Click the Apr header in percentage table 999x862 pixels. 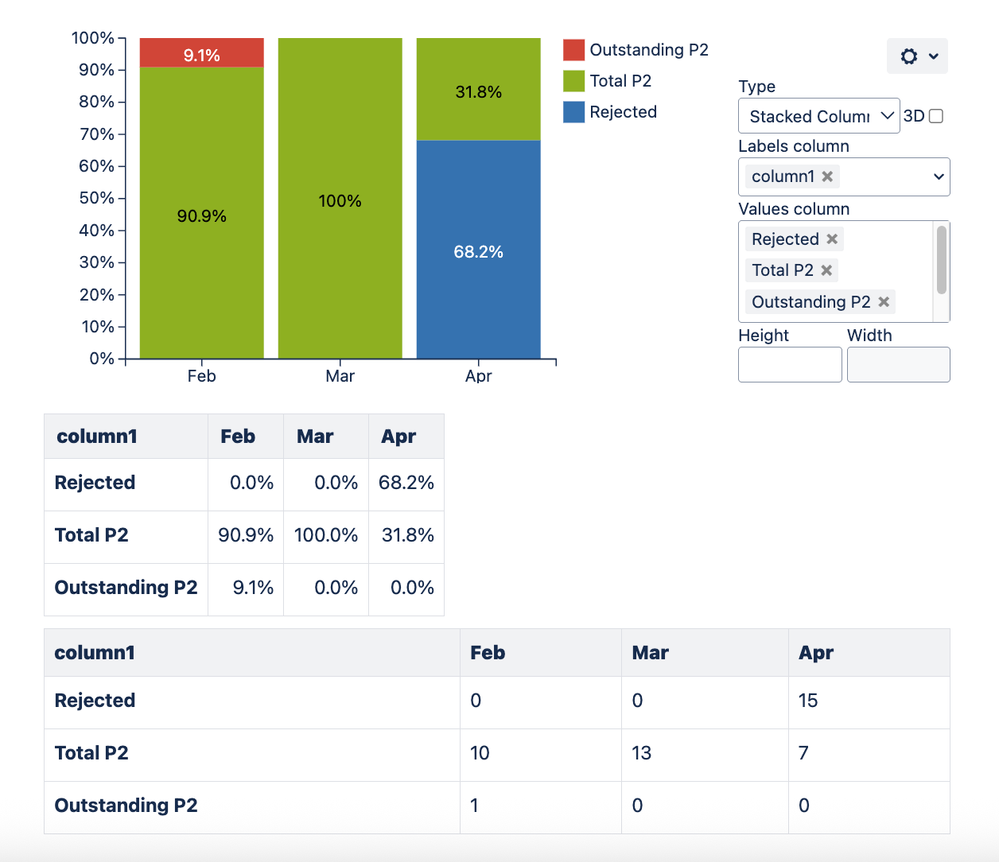tap(398, 437)
